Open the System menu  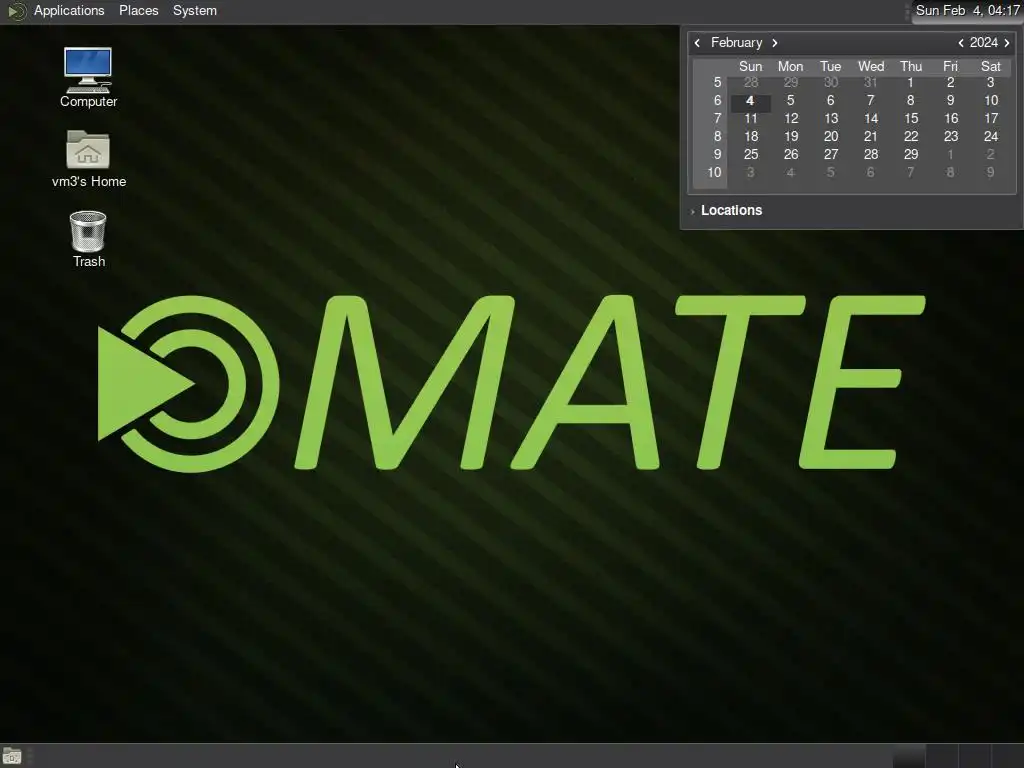195,10
